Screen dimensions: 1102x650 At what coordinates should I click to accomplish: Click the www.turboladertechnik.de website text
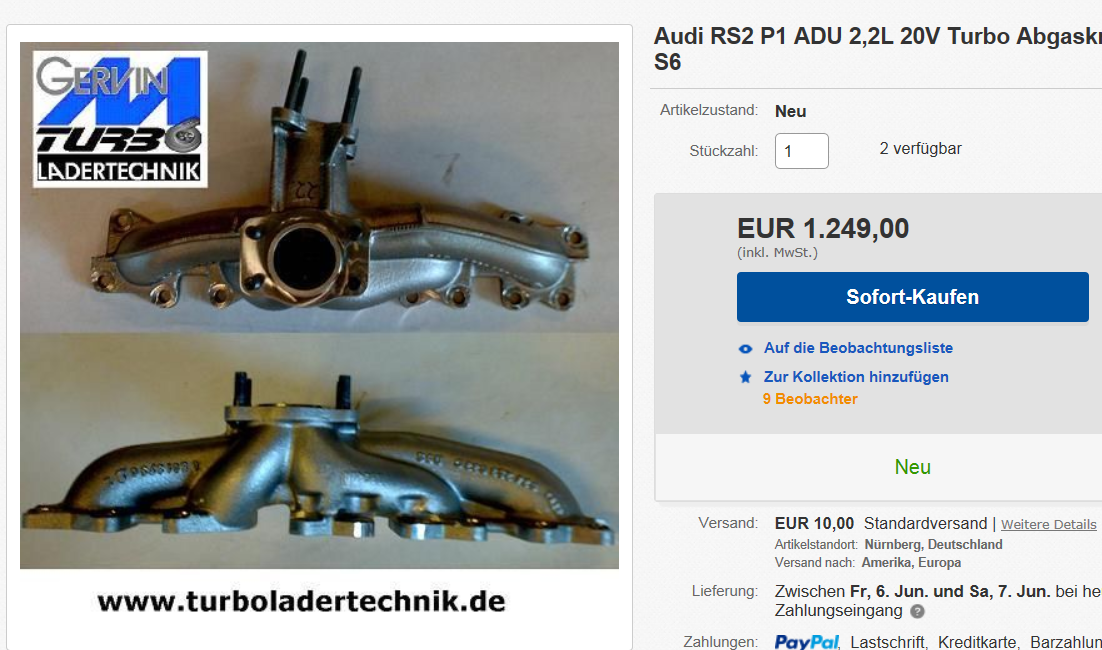click(x=302, y=602)
